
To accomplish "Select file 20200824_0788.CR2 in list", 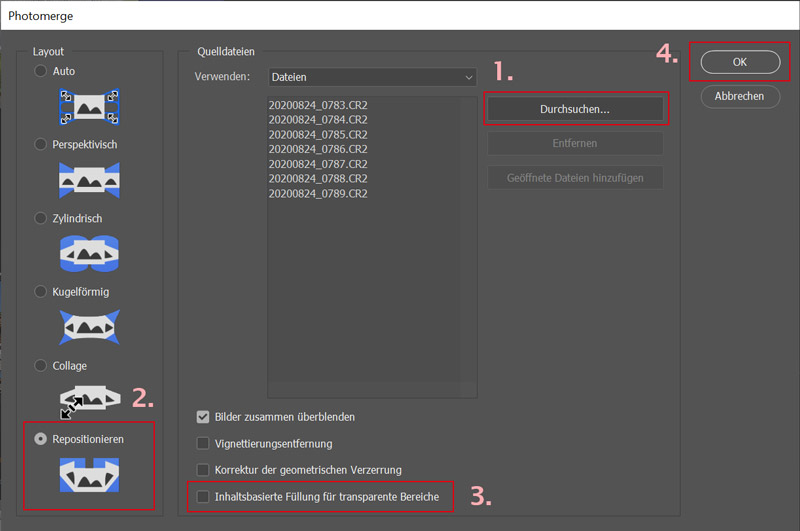I will pos(318,179).
